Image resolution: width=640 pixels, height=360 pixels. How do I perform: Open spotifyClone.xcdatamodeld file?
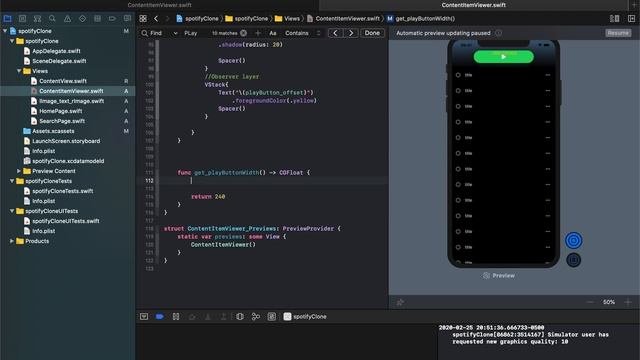tap(68, 161)
